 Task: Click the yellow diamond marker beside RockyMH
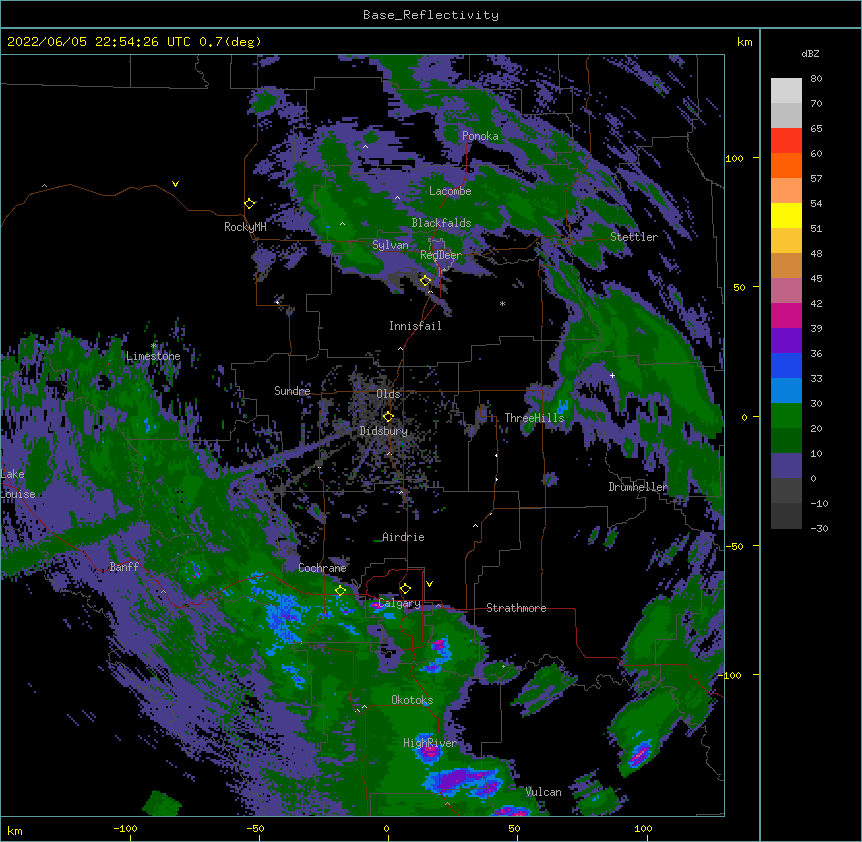click(x=250, y=204)
